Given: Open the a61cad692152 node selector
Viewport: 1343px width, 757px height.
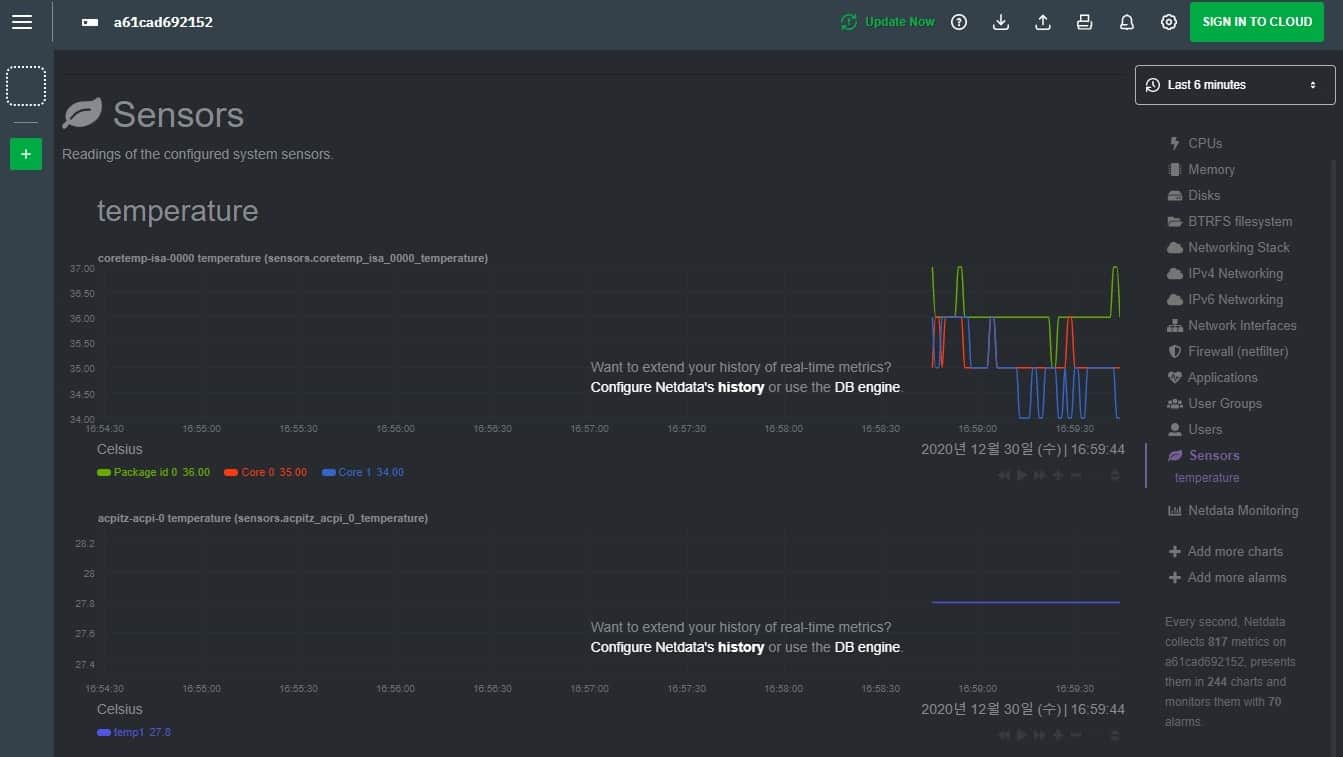Looking at the screenshot, I should click(162, 22).
